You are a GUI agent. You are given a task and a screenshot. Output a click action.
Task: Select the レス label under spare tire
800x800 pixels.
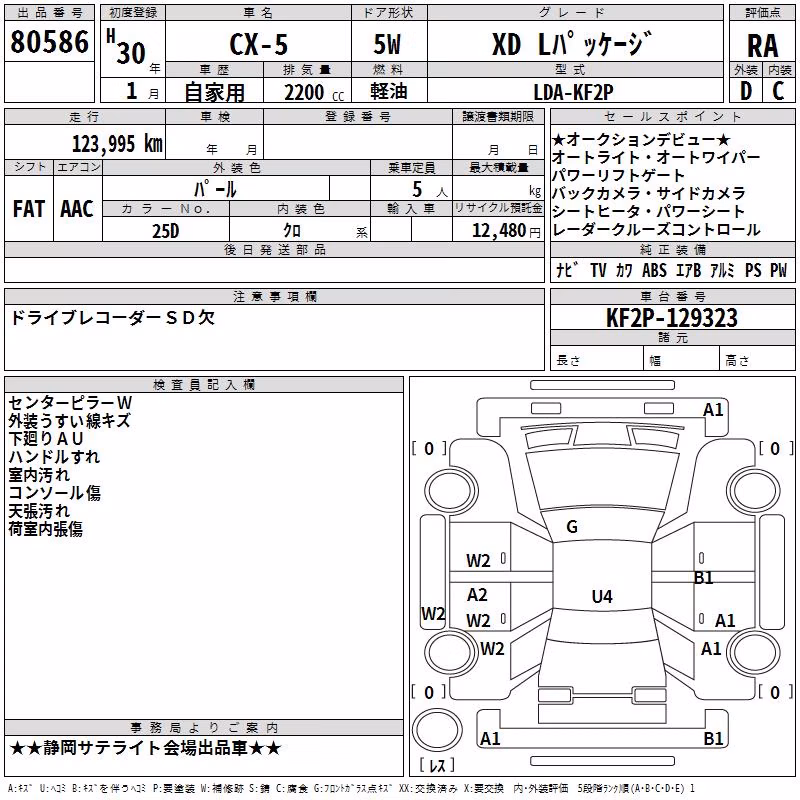click(437, 765)
